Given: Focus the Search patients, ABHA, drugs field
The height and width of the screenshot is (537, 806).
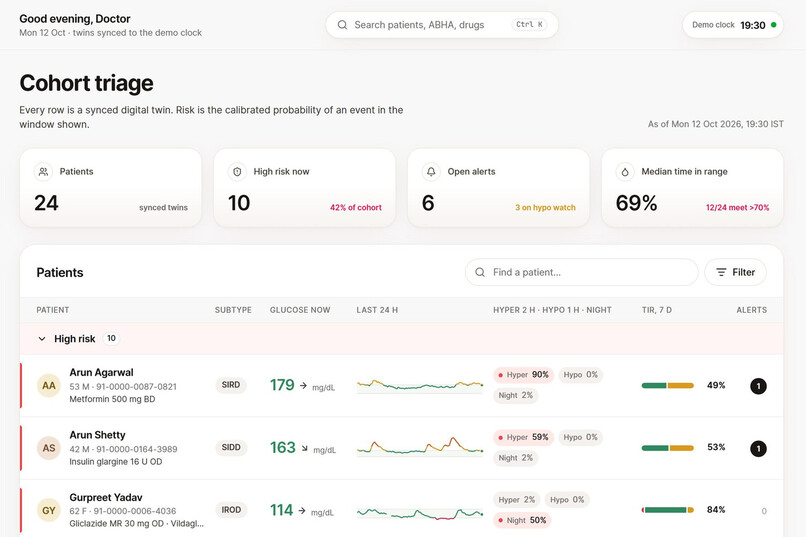Looking at the screenshot, I should click(442, 25).
